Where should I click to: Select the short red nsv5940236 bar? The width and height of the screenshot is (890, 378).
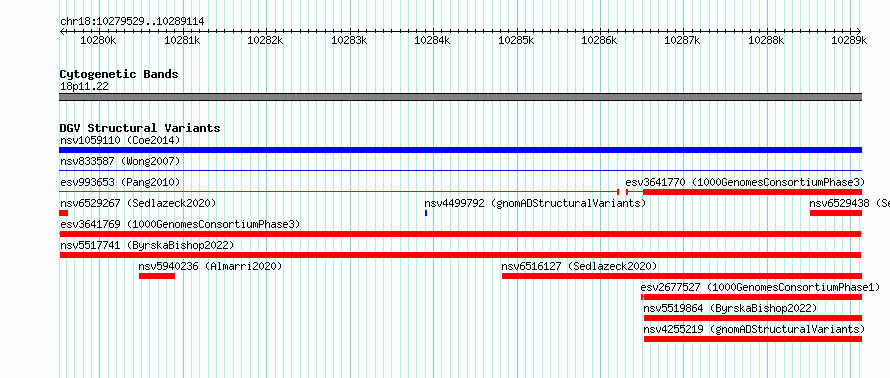click(x=157, y=276)
